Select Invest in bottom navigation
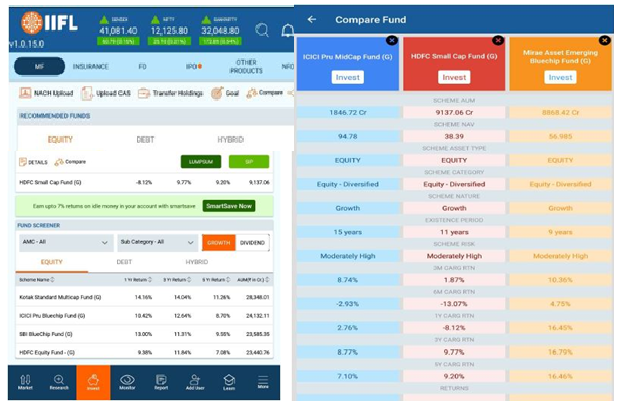Image resolution: width=622 pixels, height=410 pixels. click(x=93, y=382)
